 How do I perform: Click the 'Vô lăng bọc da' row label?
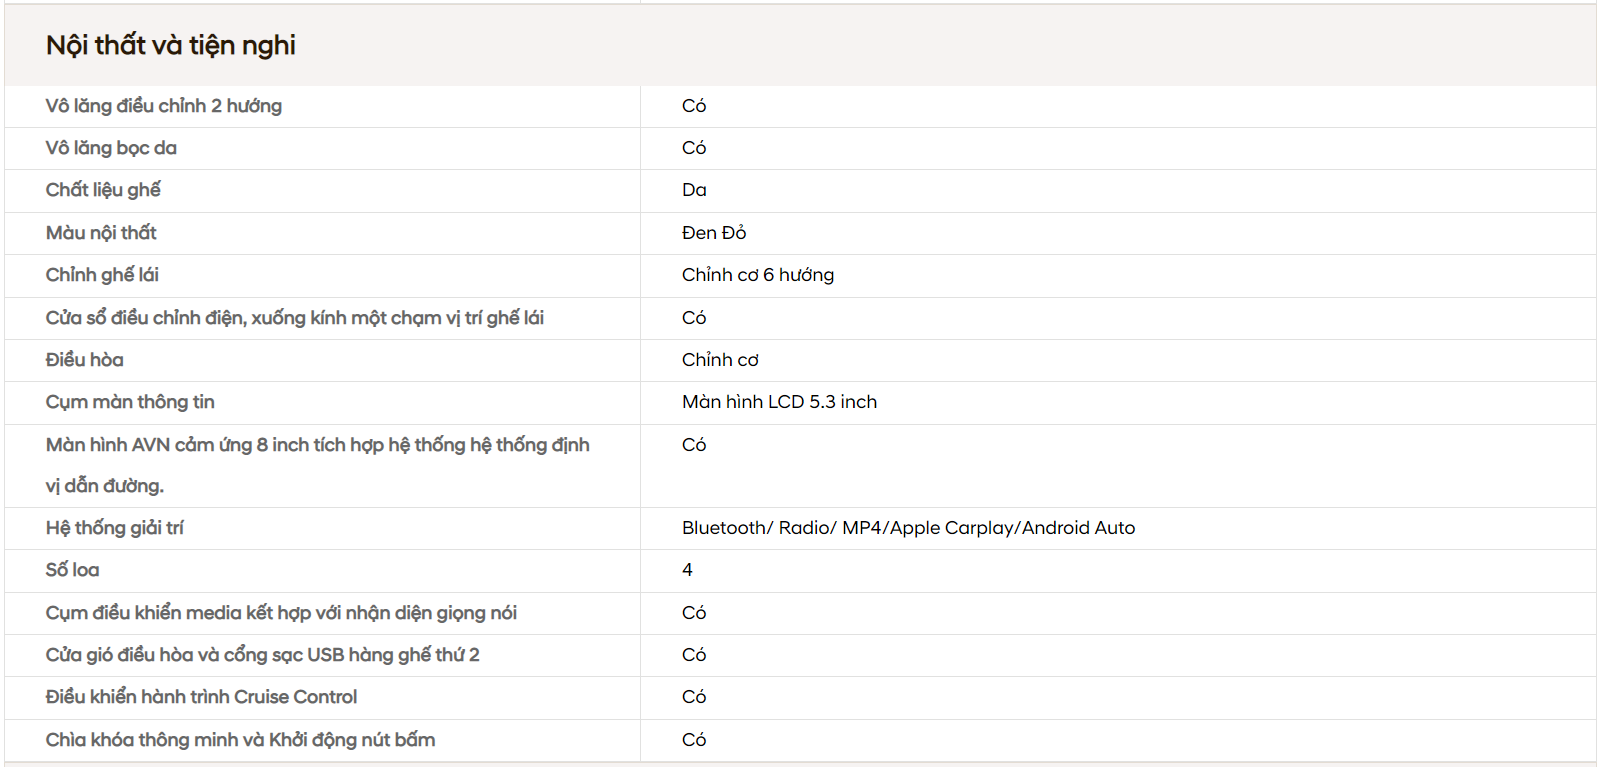pyautogui.click(x=111, y=148)
